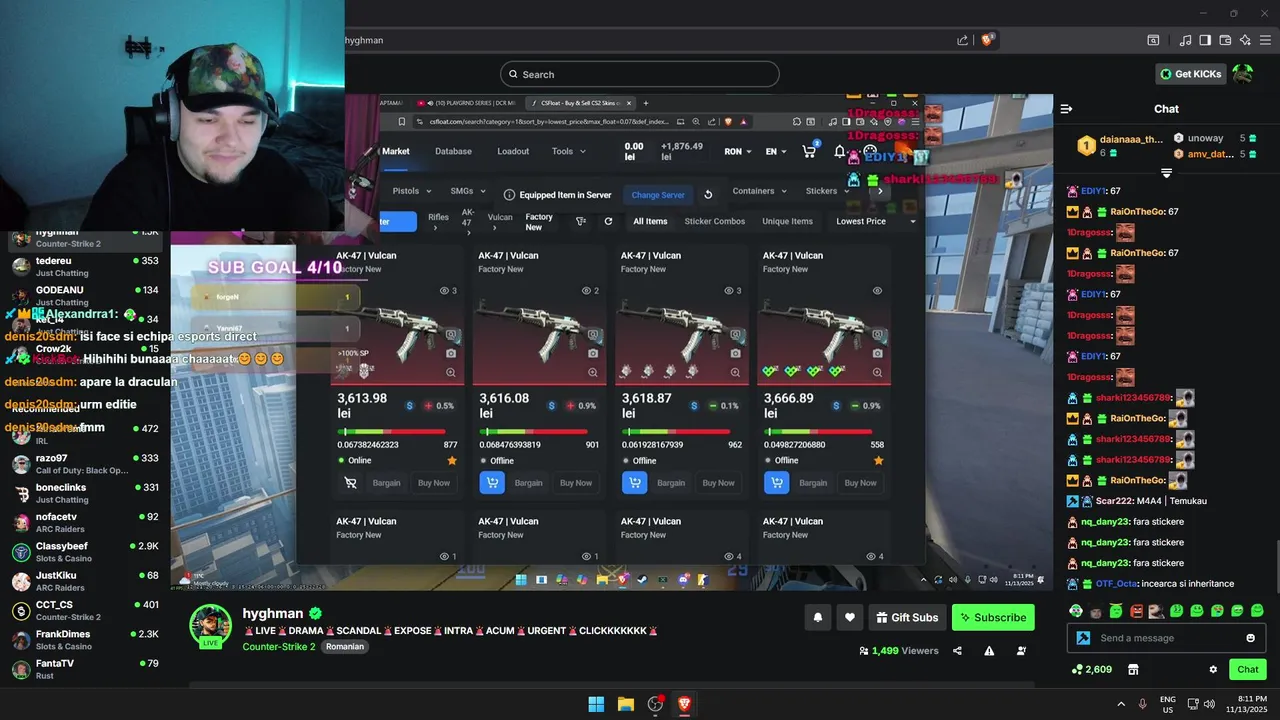
Task: Click the Get KICKs button
Action: point(1190,74)
